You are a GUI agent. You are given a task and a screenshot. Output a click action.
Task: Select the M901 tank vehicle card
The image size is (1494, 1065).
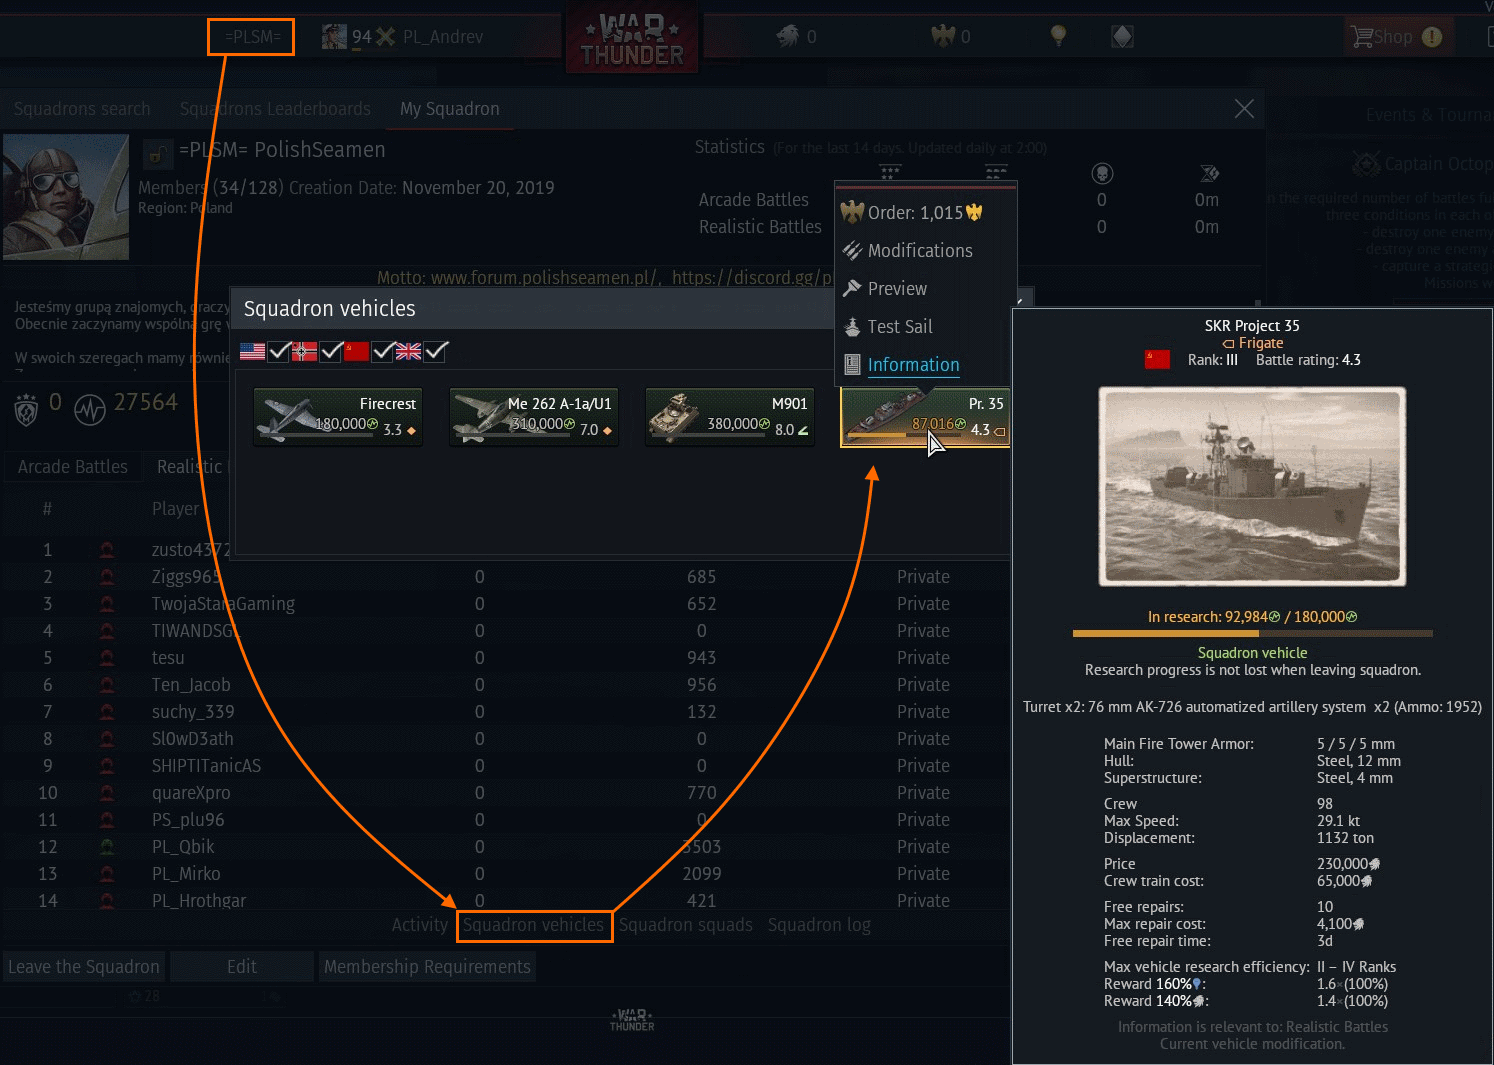point(729,416)
